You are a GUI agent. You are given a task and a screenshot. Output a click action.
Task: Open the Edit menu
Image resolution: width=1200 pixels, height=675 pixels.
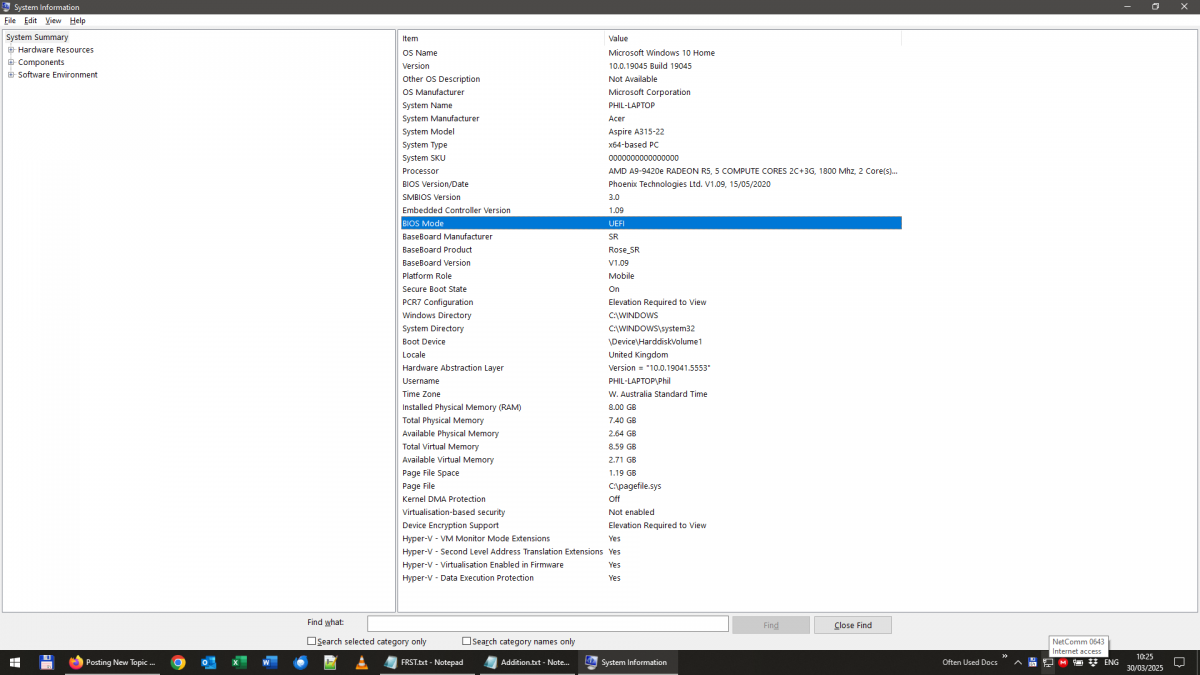[x=31, y=20]
